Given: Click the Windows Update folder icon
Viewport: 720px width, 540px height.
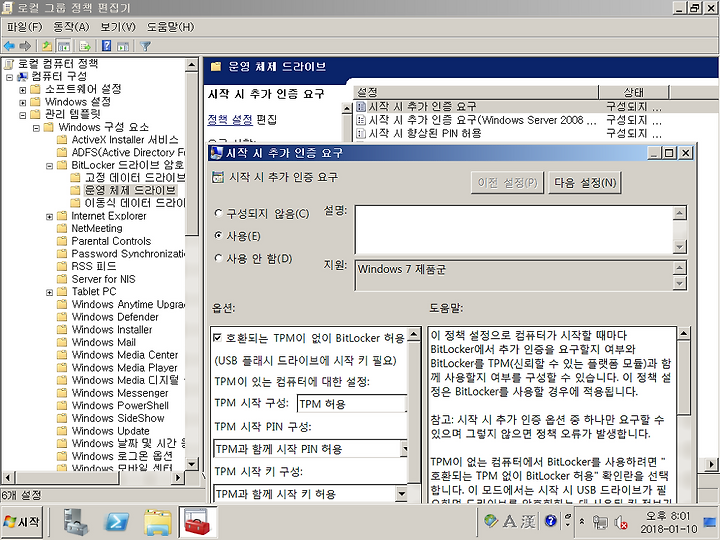Looking at the screenshot, I should (x=62, y=431).
